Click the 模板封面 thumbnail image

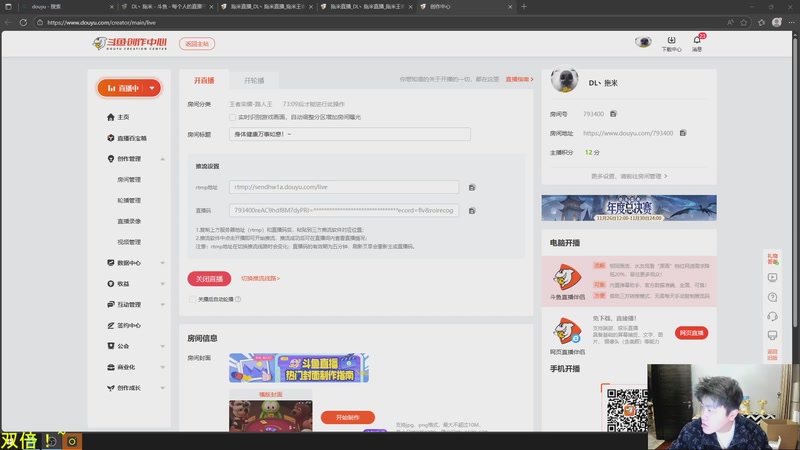pos(270,415)
